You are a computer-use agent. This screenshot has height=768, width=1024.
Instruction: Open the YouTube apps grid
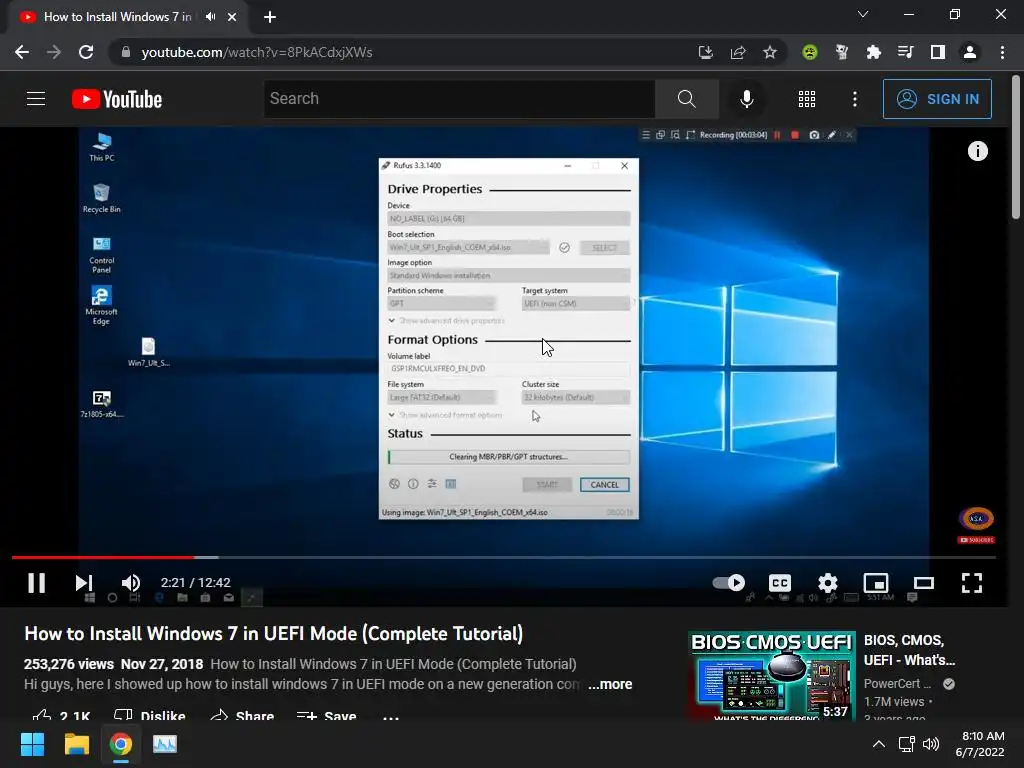[x=807, y=99]
